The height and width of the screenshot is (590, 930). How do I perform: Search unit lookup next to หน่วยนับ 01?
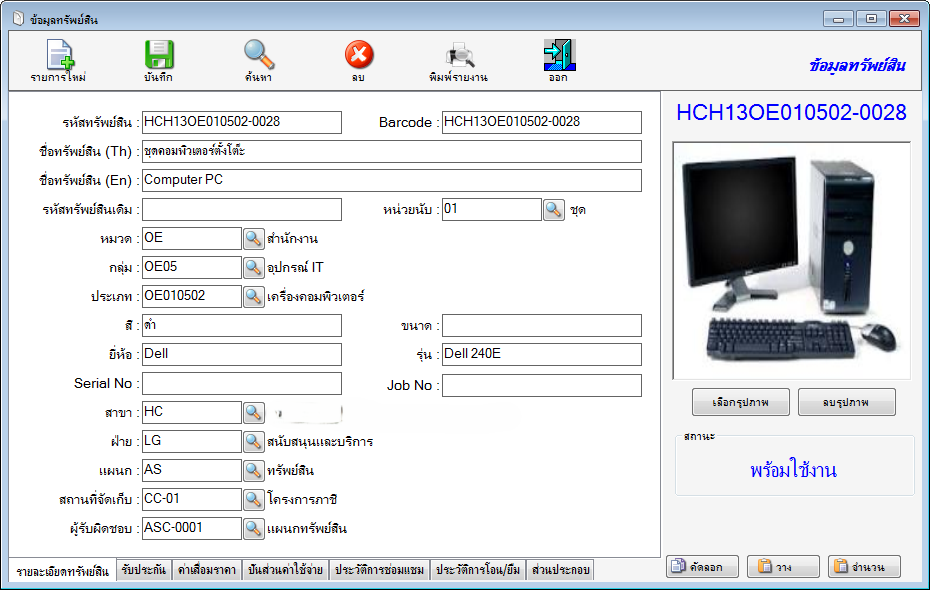pyautogui.click(x=554, y=209)
